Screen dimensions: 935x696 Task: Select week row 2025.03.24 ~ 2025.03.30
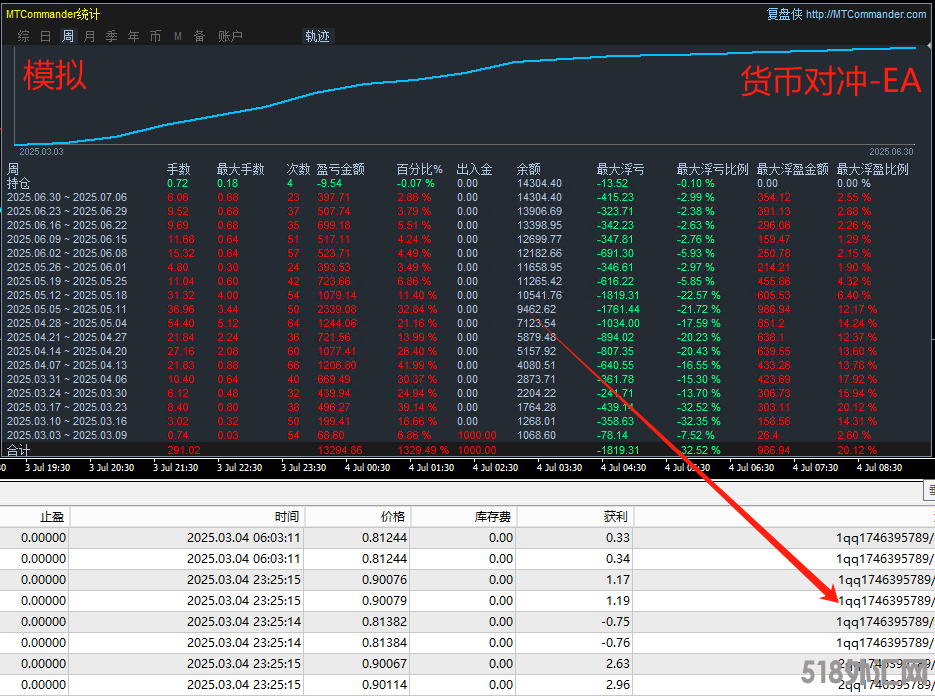pyautogui.click(x=465, y=394)
